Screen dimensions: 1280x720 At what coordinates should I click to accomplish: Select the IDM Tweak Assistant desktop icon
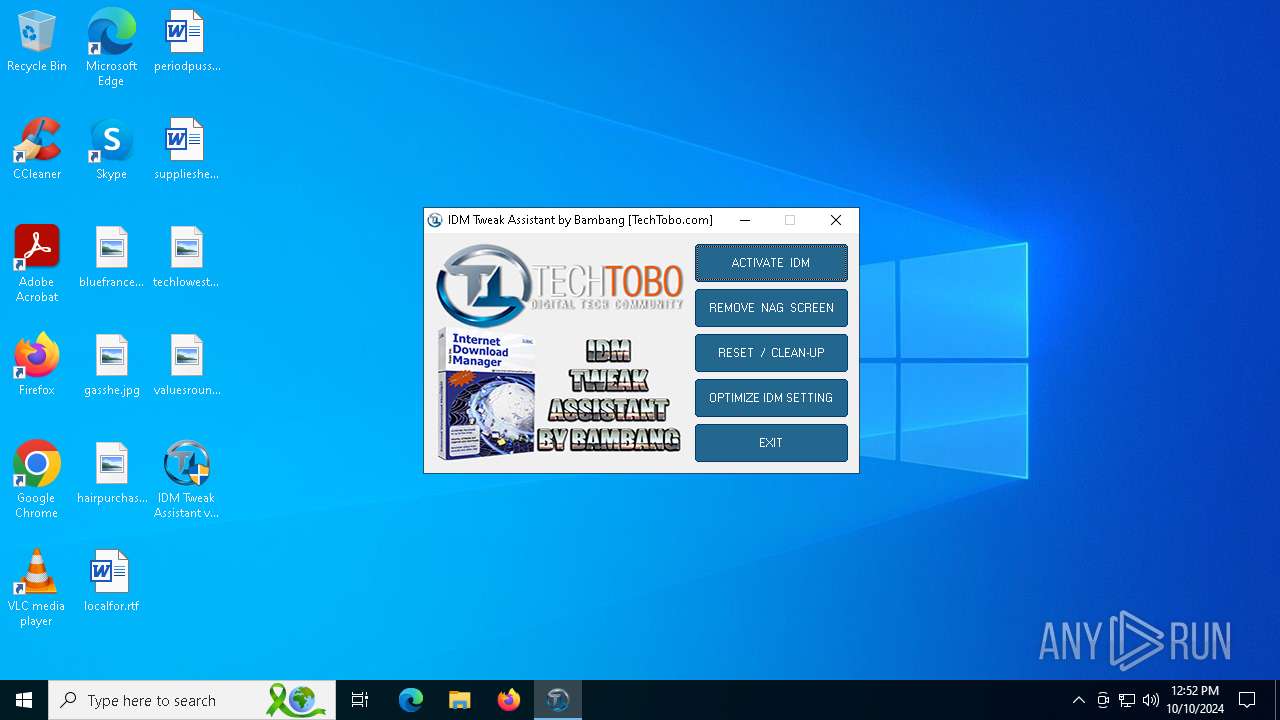click(x=186, y=480)
